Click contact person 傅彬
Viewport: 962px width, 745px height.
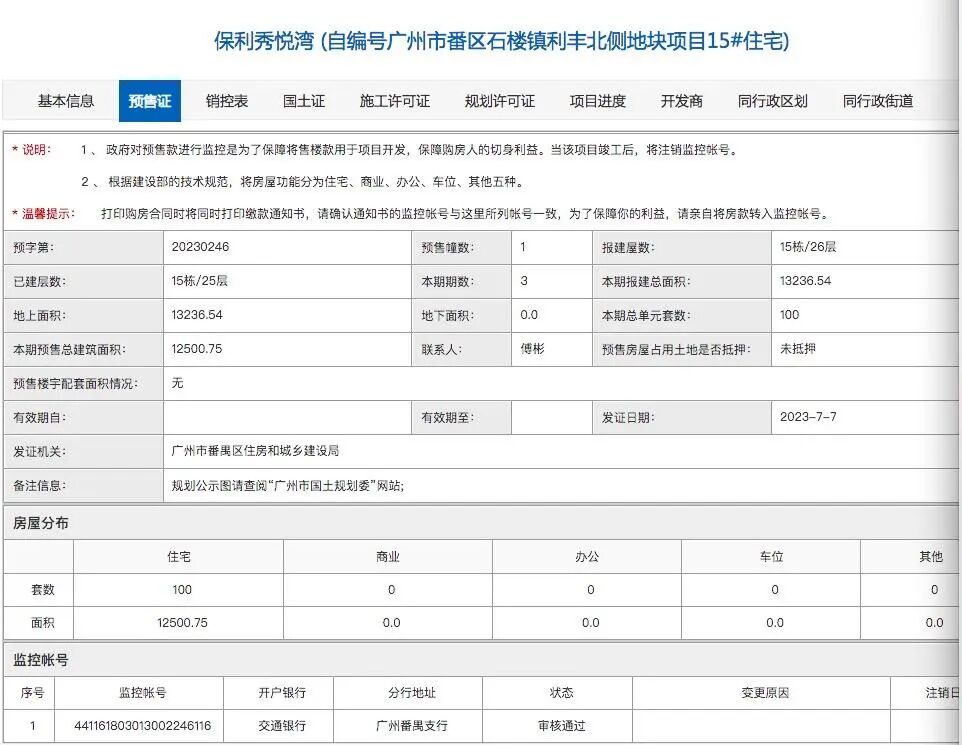point(531,349)
